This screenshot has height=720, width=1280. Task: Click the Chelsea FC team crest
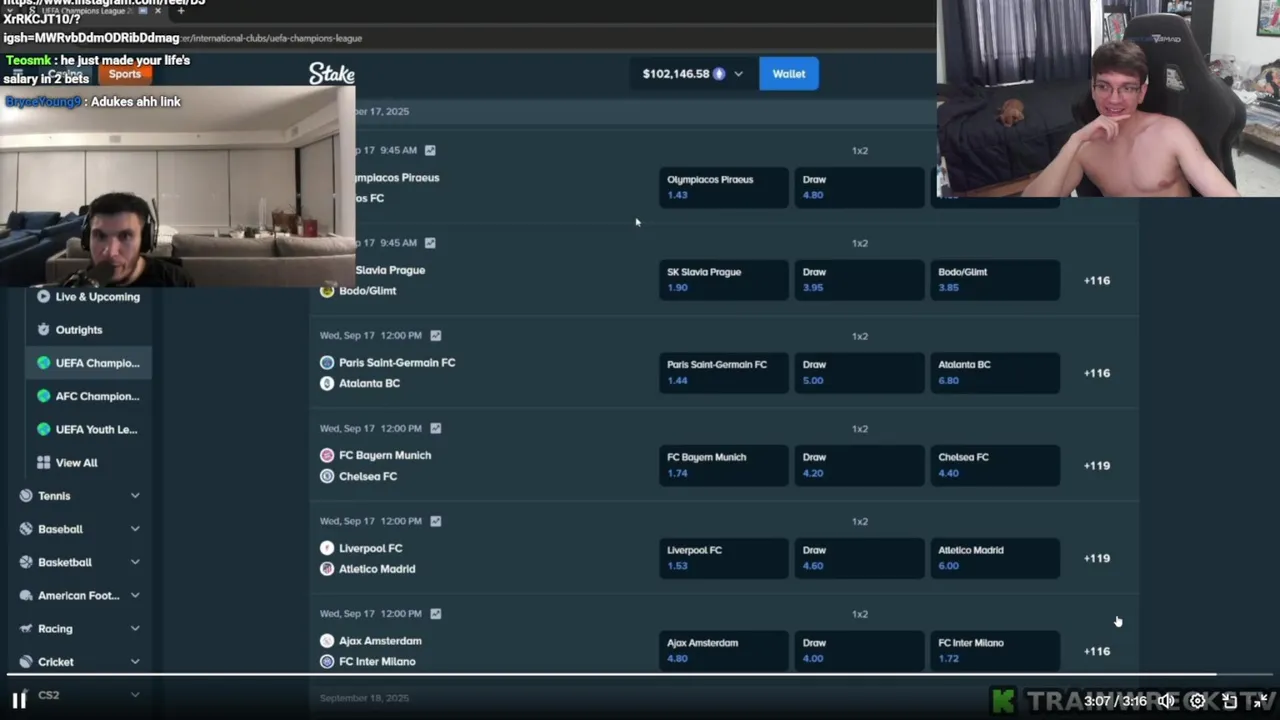click(x=327, y=476)
